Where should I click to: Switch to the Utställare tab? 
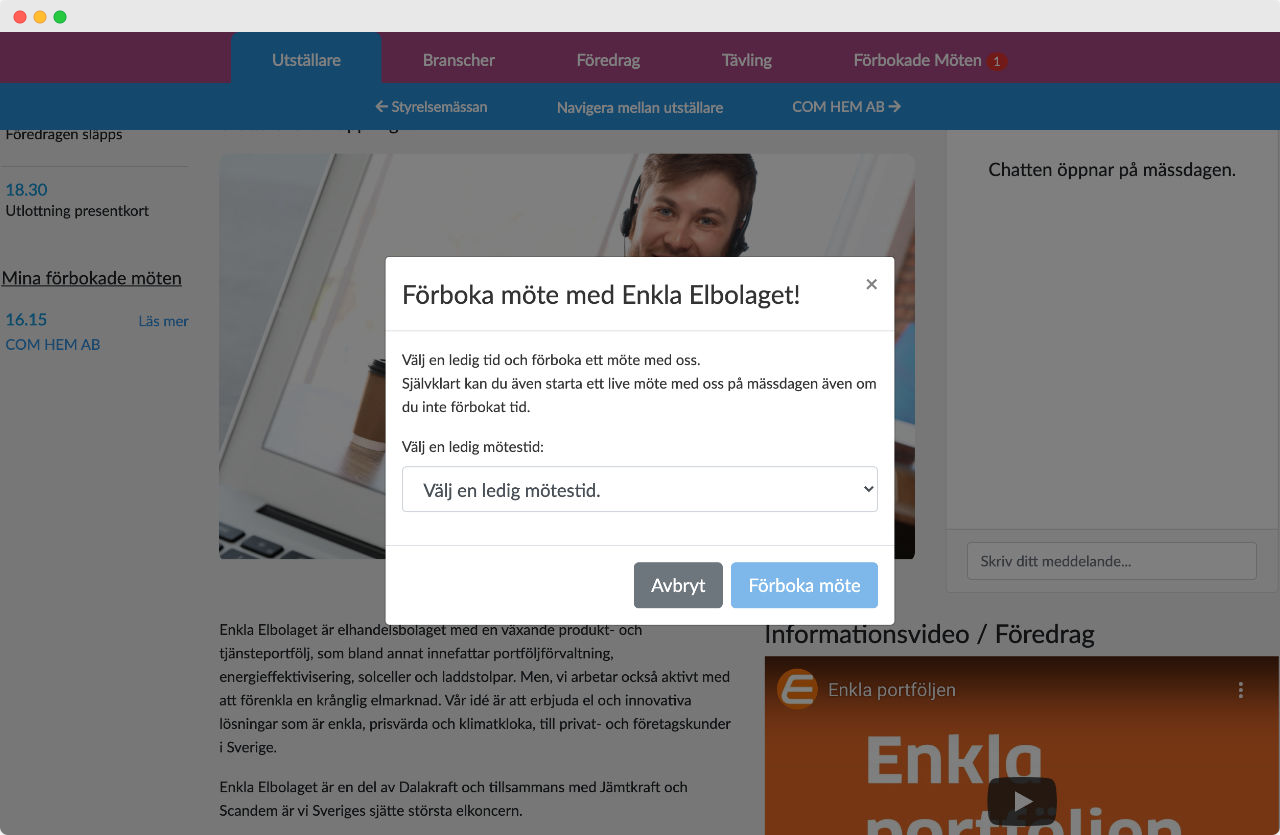coord(306,60)
